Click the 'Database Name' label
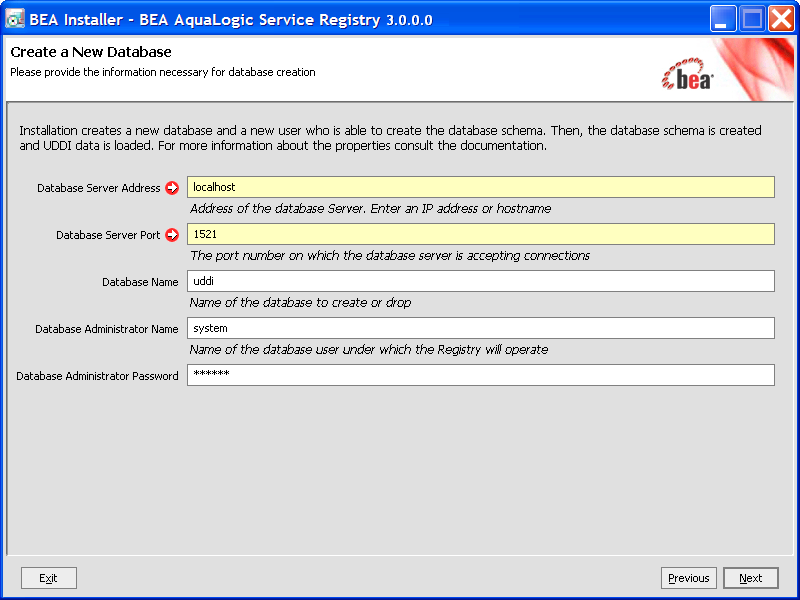This screenshot has height=600, width=800. click(140, 282)
